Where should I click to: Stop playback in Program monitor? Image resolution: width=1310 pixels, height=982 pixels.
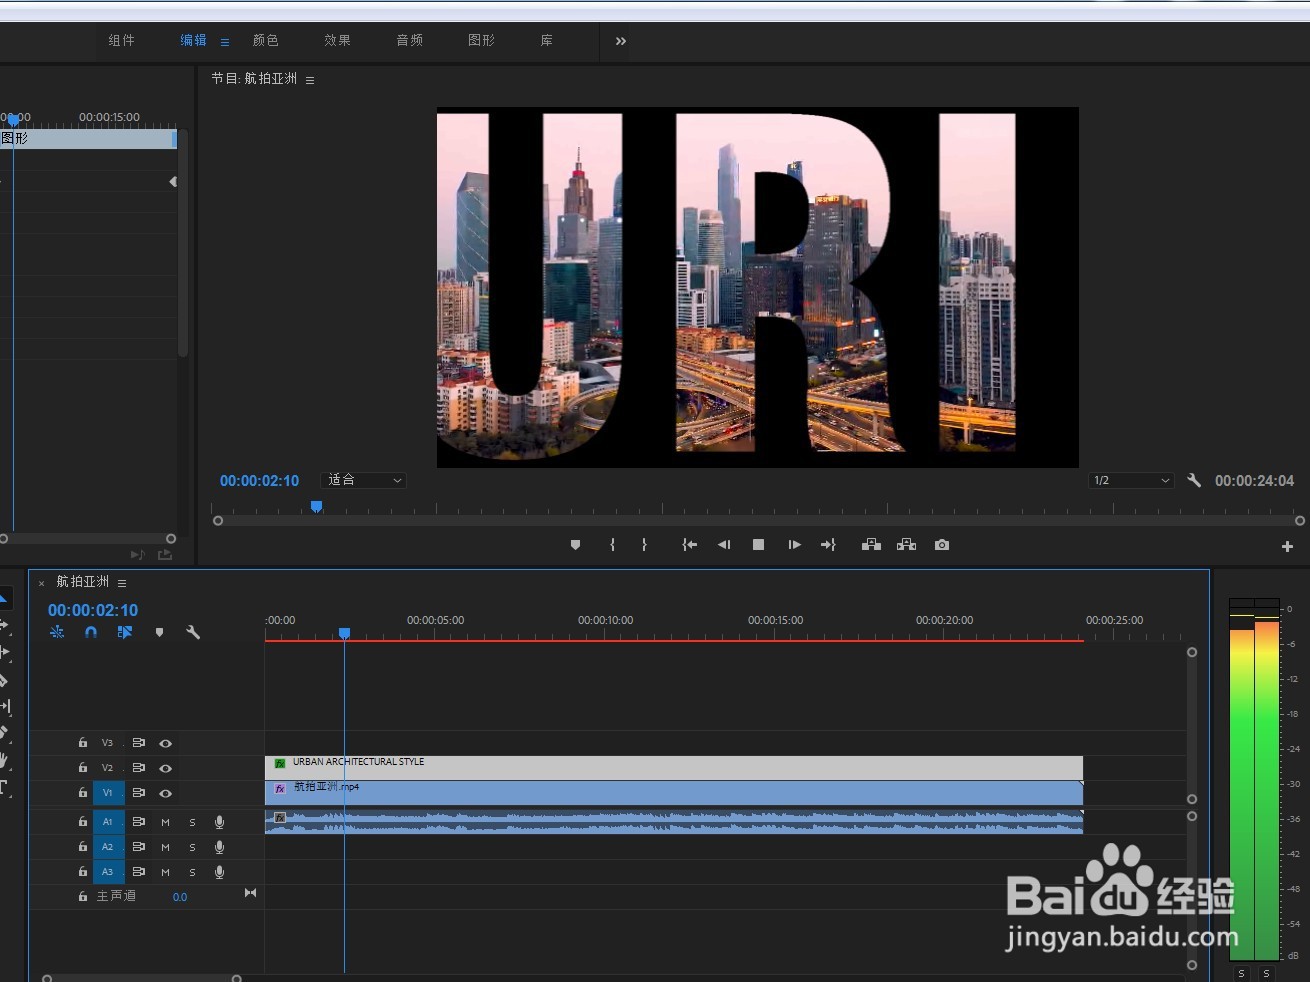click(x=758, y=545)
